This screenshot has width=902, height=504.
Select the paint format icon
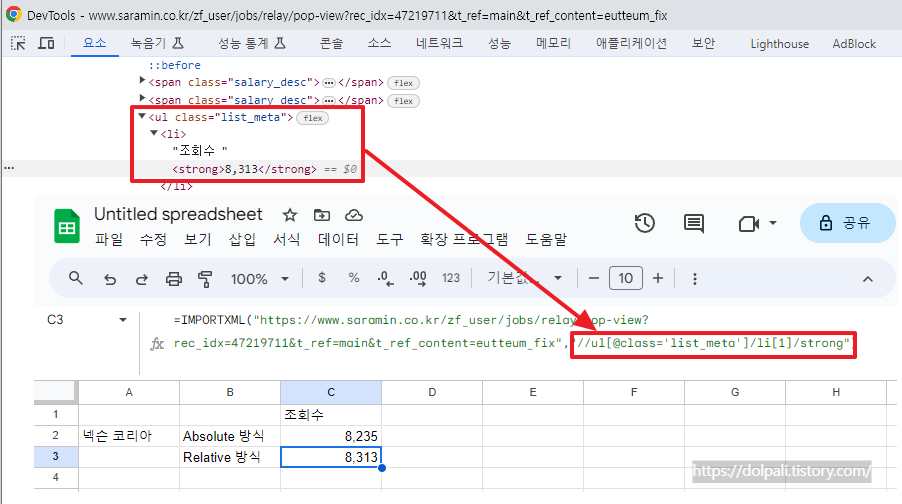click(x=205, y=279)
